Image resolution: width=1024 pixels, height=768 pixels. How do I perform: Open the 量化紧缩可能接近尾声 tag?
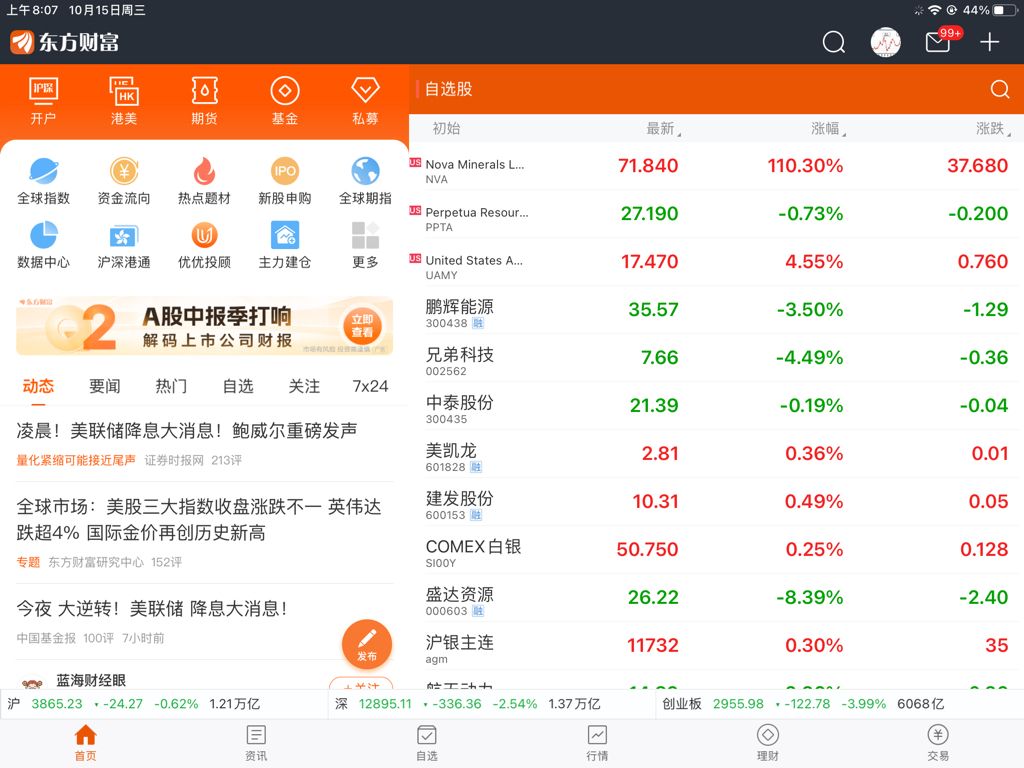pos(76,460)
